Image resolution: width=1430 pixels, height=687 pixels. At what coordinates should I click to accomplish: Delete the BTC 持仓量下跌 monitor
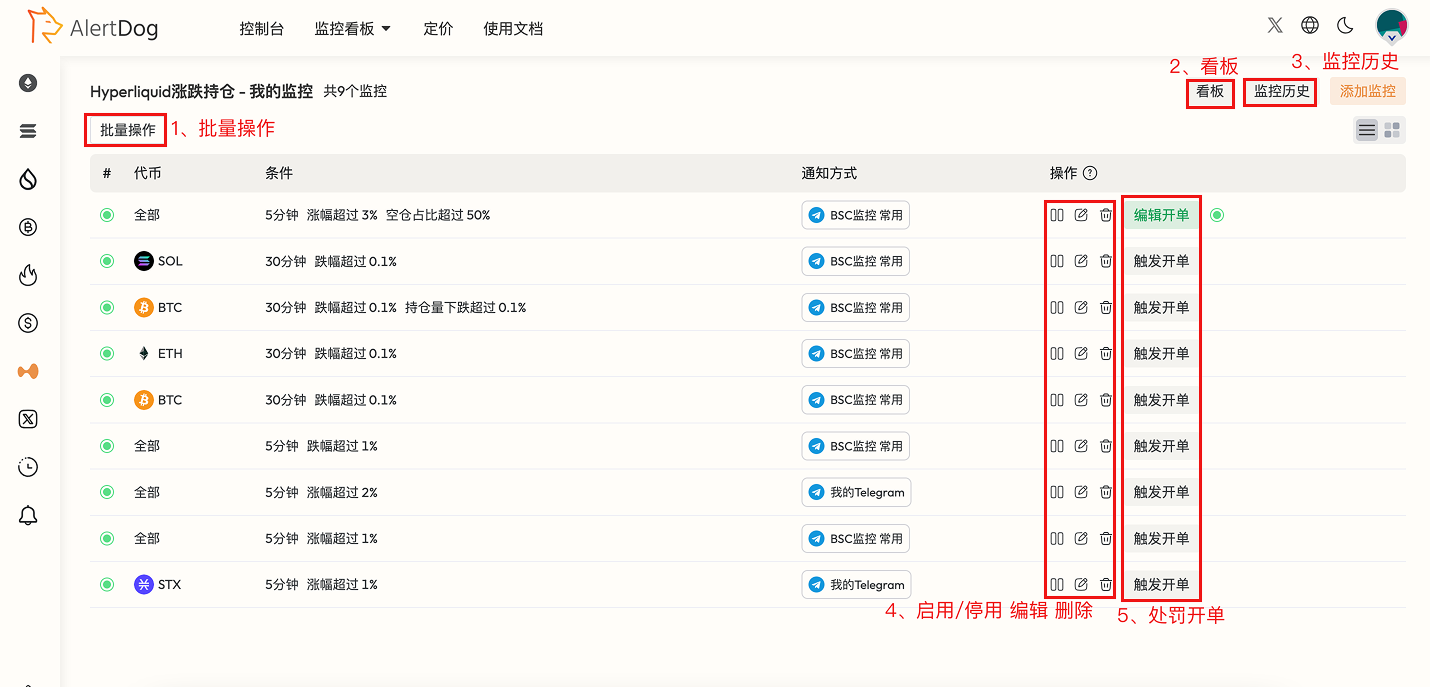click(1106, 307)
